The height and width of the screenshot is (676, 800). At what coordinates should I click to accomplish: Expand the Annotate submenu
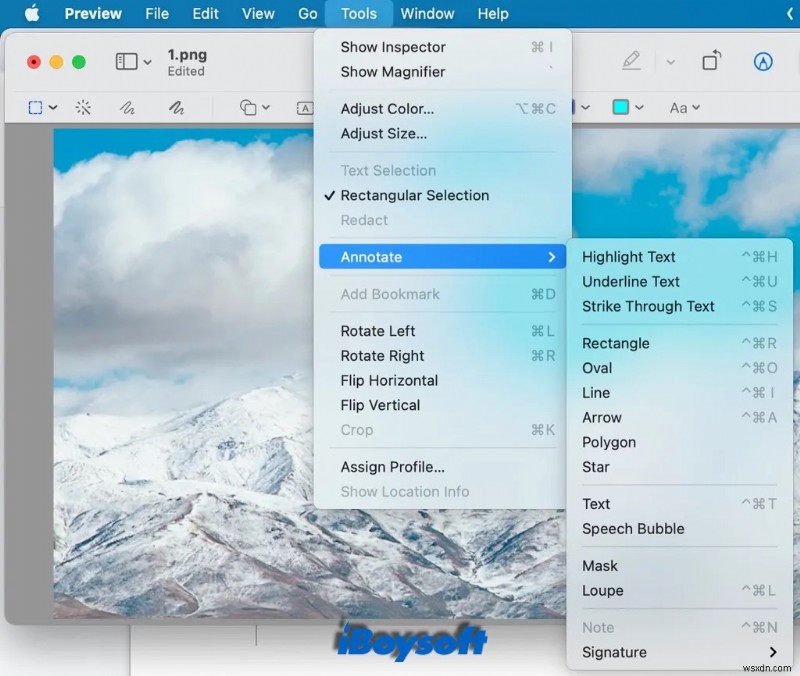(442, 257)
